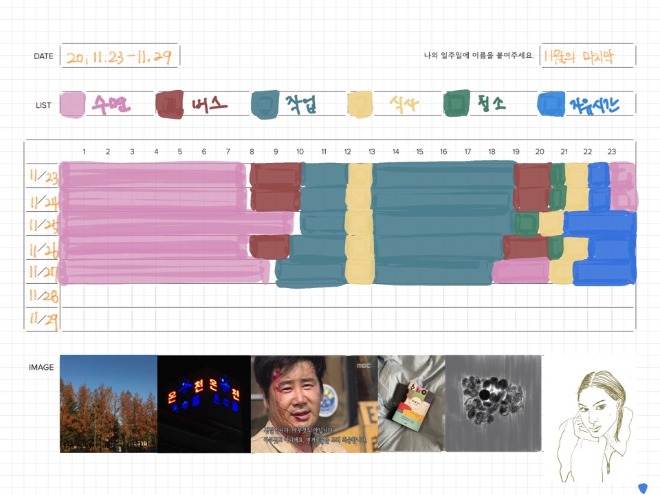This screenshot has width=660, height=495.
Task: Select the dark red 버스 color swatch
Action: click(x=170, y=104)
